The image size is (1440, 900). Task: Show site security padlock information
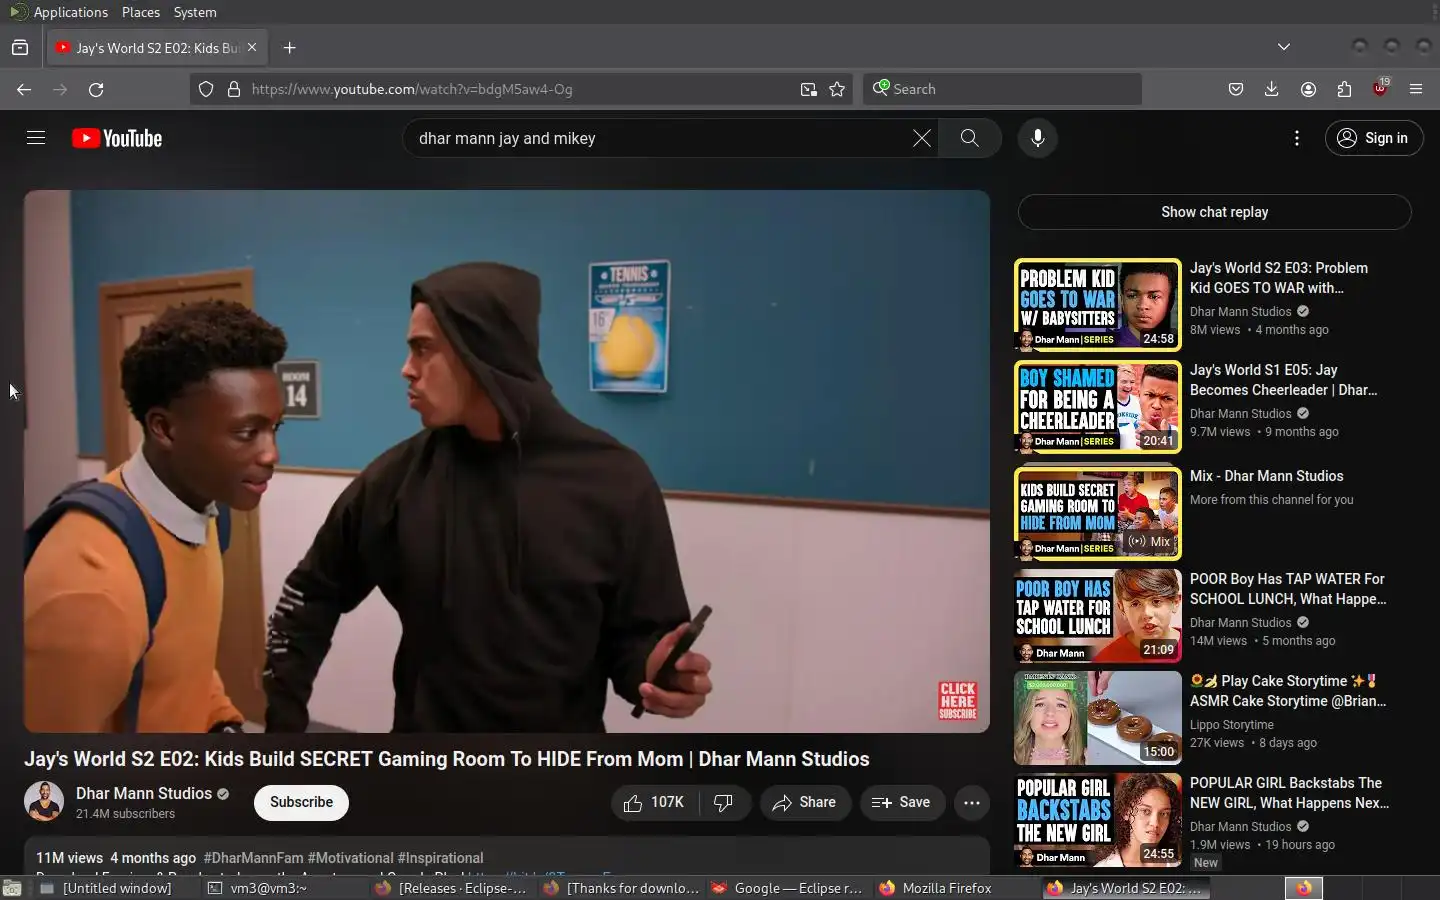point(234,89)
